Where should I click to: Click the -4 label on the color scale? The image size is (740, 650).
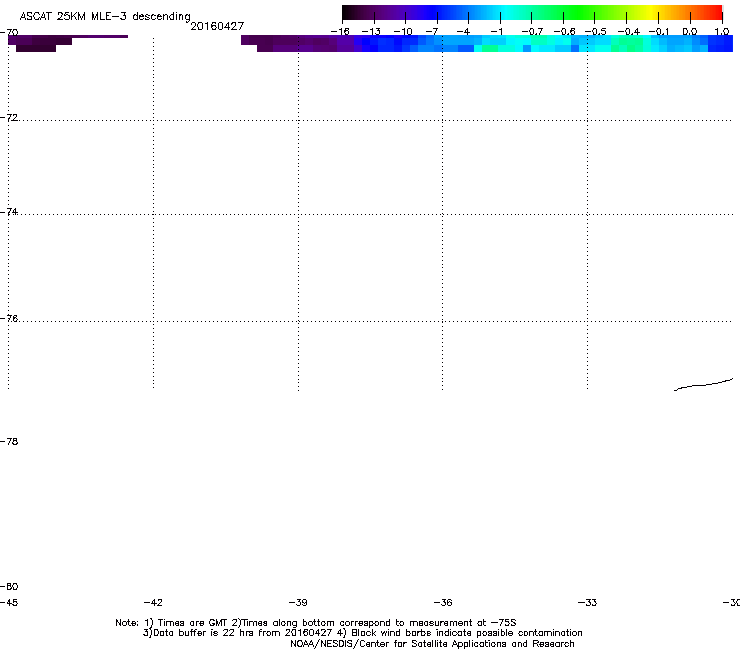[x=463, y=32]
